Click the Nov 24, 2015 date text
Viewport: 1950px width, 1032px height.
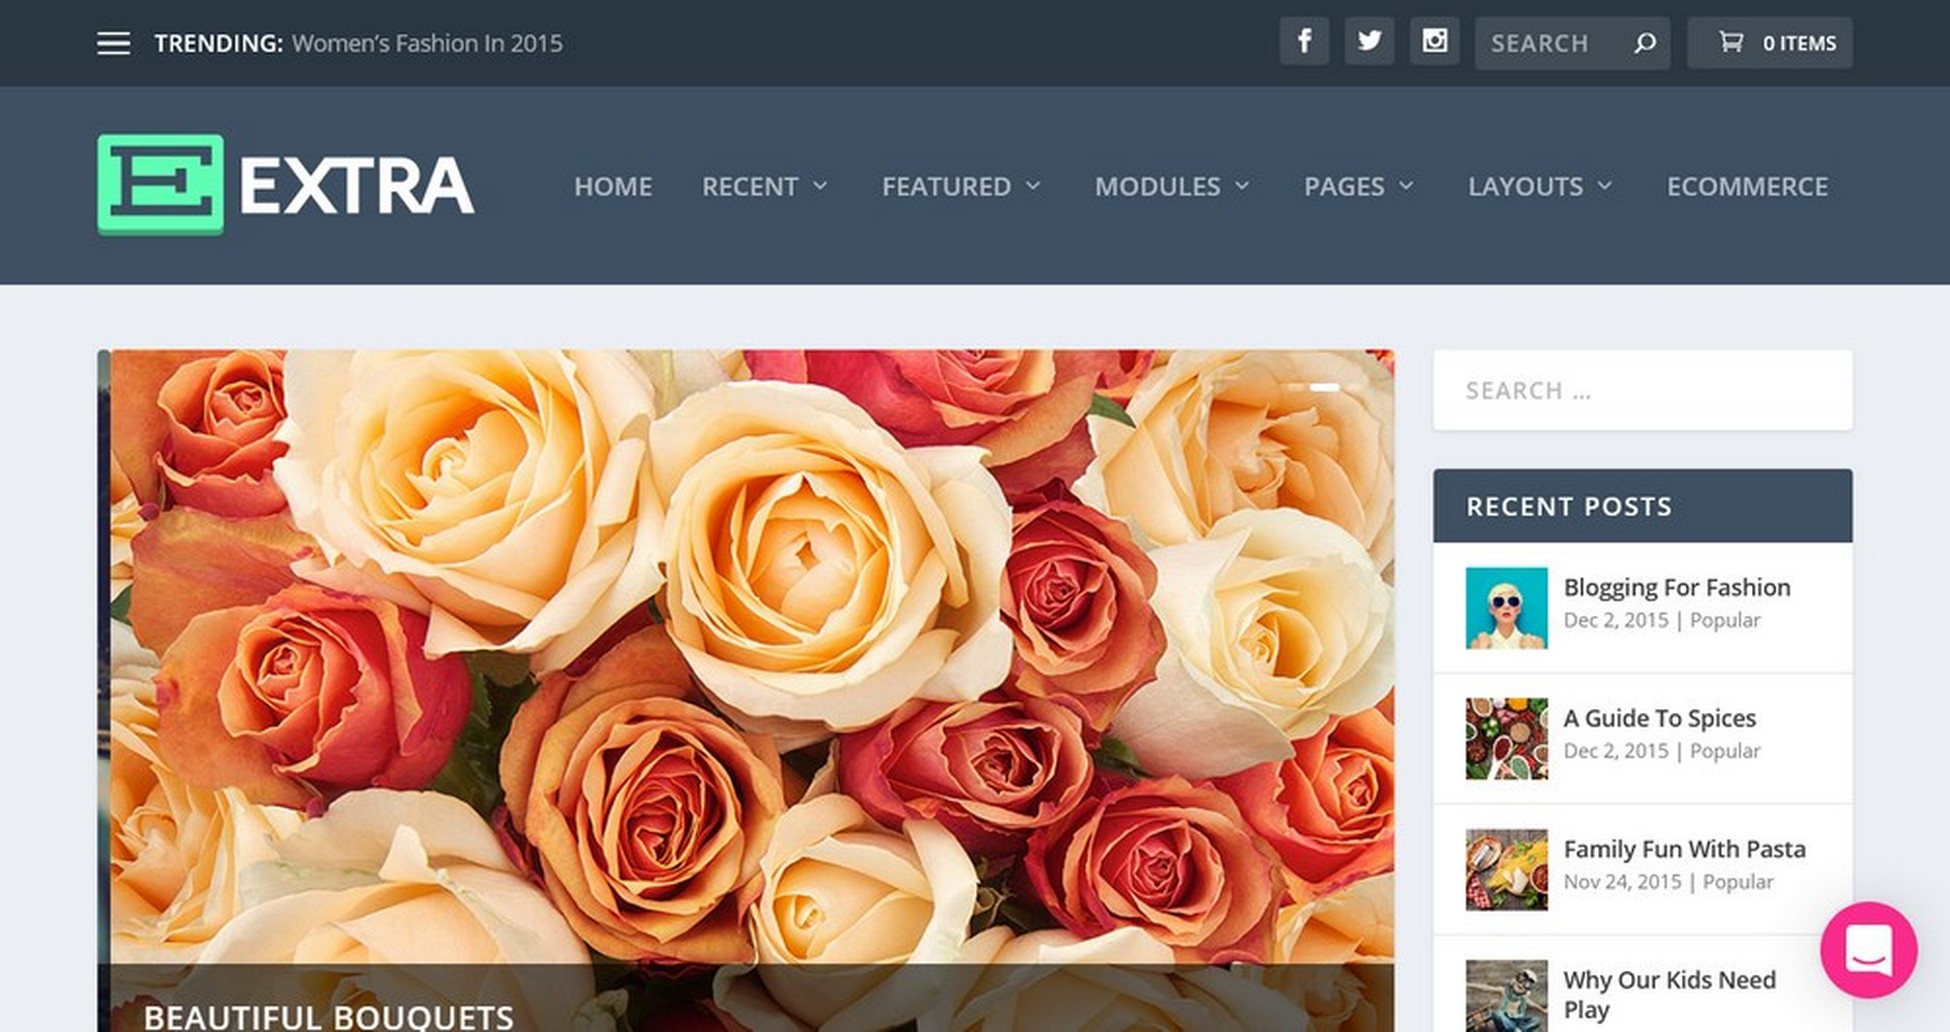(1622, 882)
